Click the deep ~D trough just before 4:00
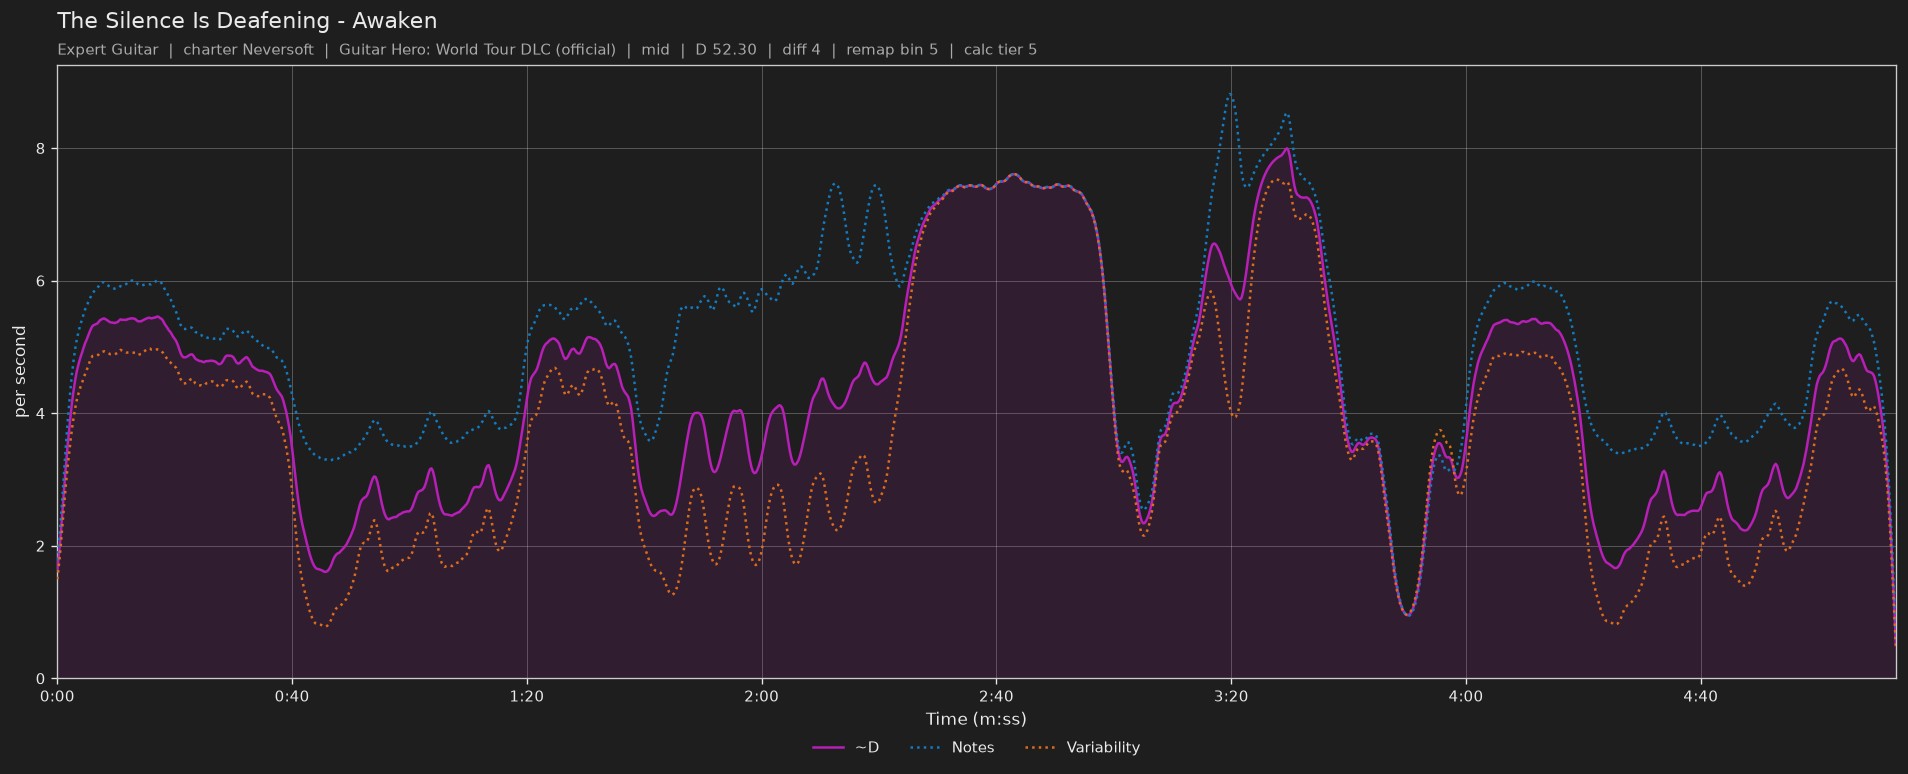This screenshot has width=1908, height=774. coord(1407,614)
